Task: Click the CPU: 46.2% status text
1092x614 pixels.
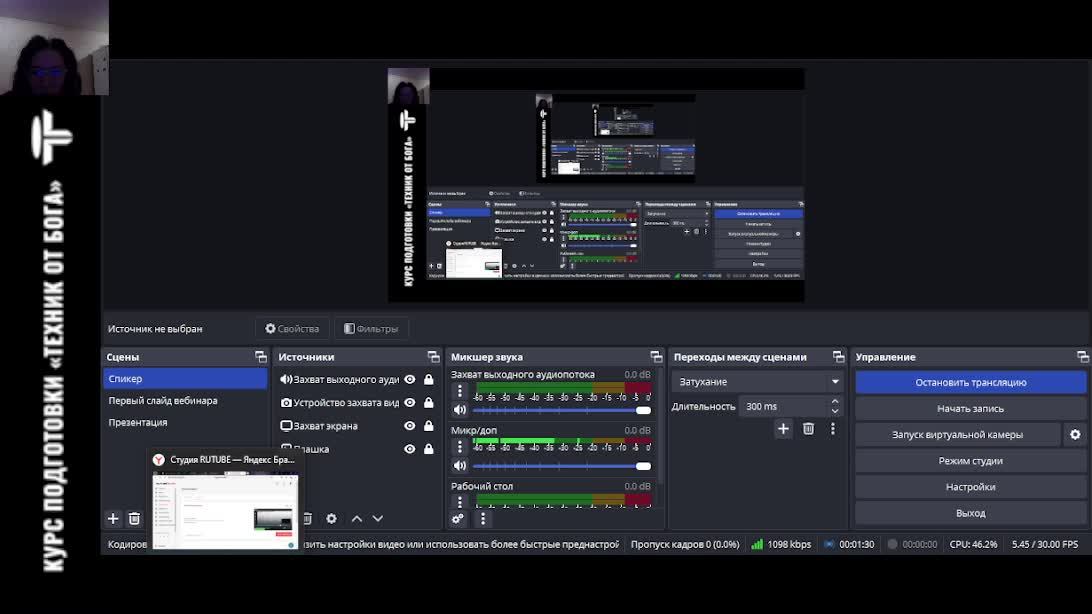Action: point(973,544)
